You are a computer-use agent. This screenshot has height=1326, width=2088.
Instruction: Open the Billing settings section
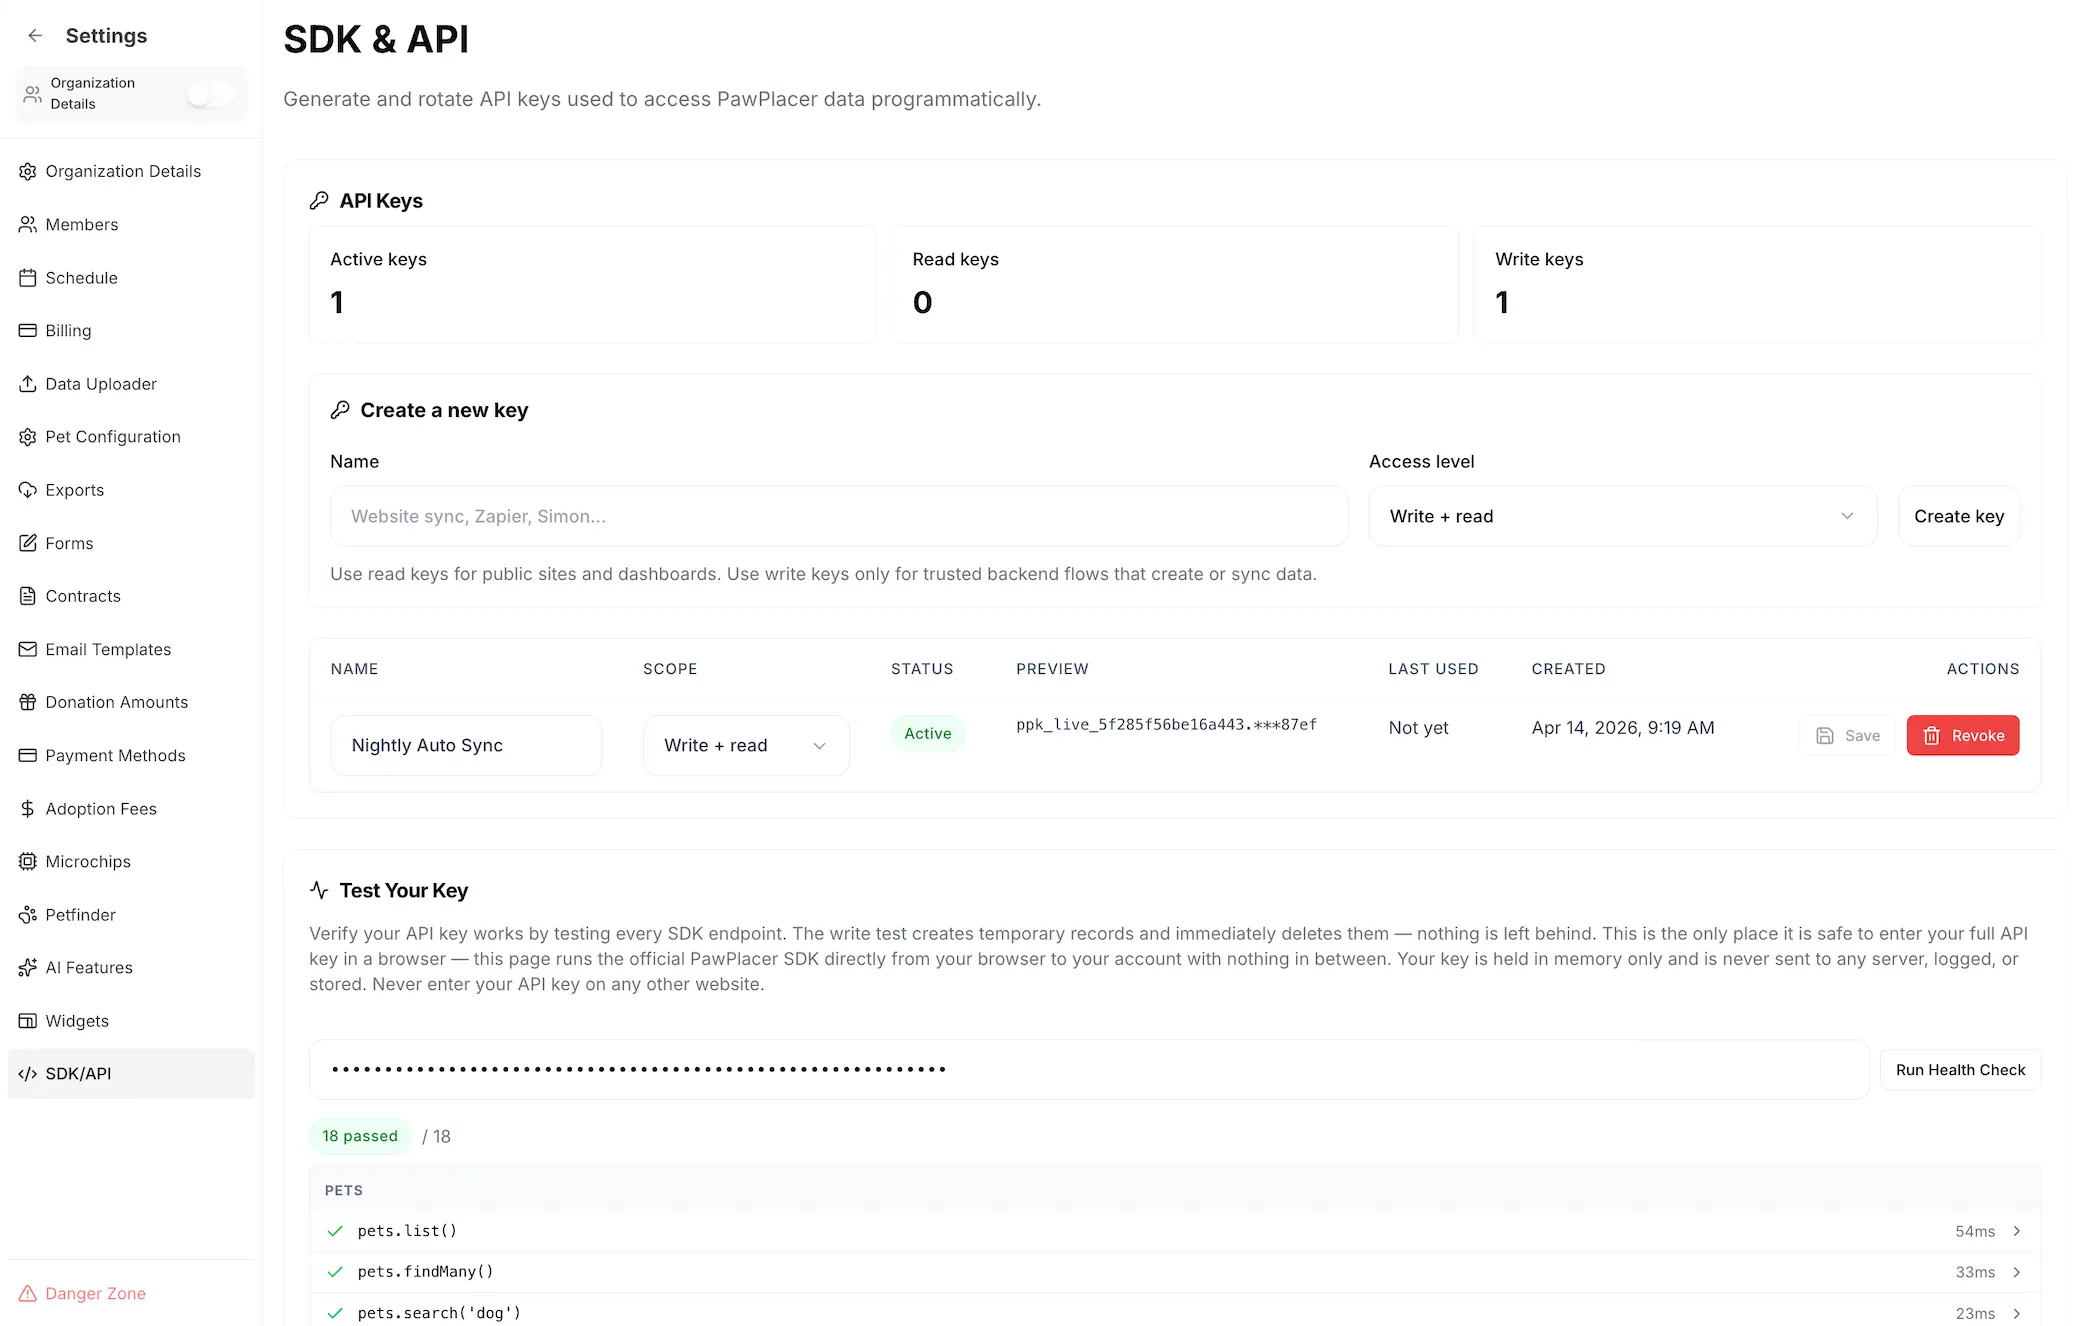pos(69,330)
